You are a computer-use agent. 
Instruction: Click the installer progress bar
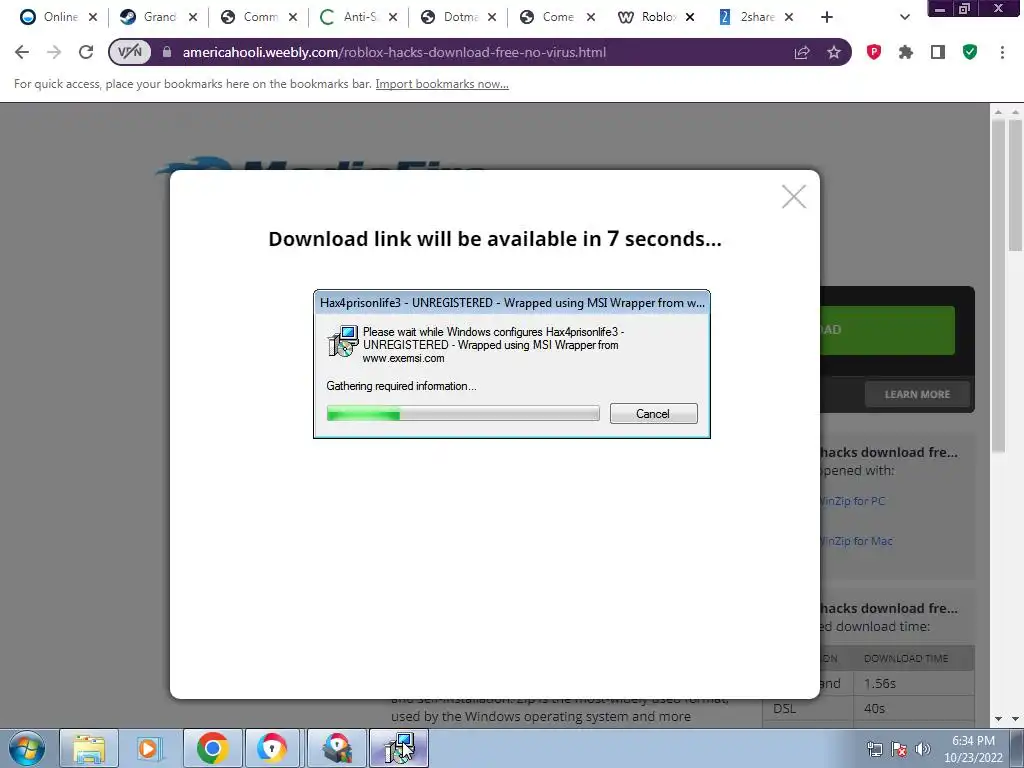point(463,413)
